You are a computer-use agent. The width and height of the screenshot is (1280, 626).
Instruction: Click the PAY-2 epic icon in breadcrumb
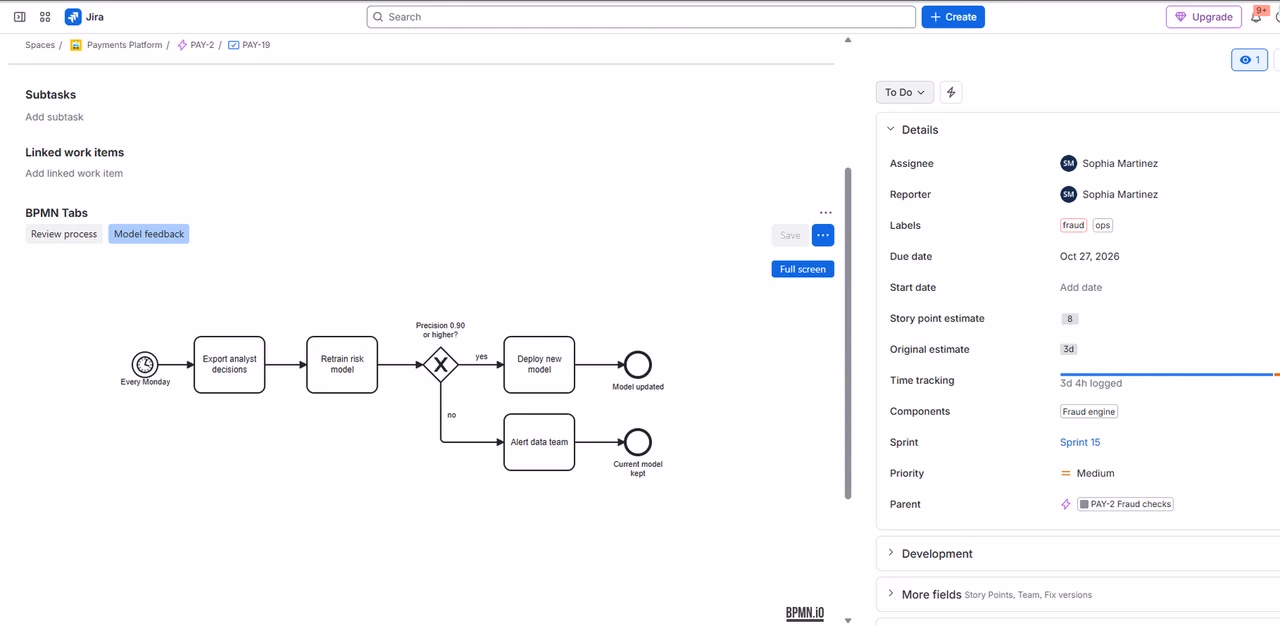pyautogui.click(x=182, y=45)
